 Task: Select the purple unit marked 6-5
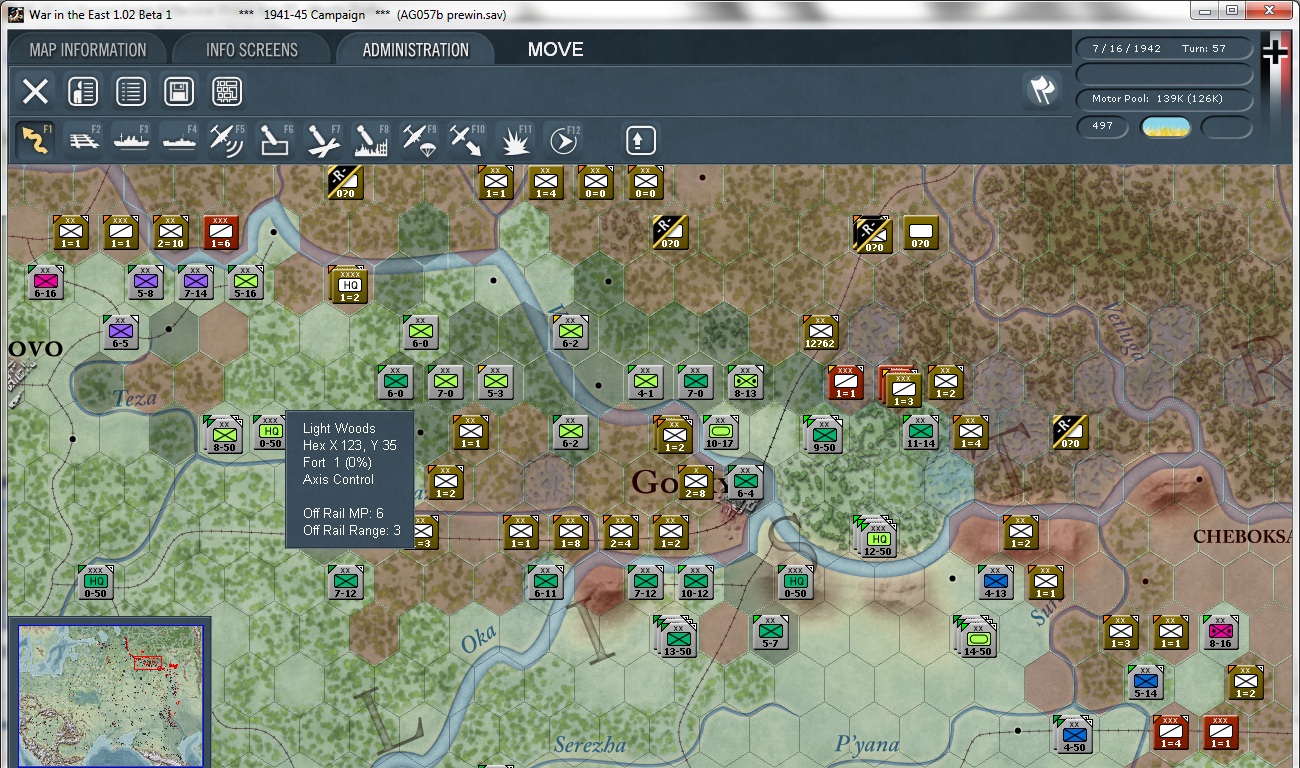tap(120, 333)
